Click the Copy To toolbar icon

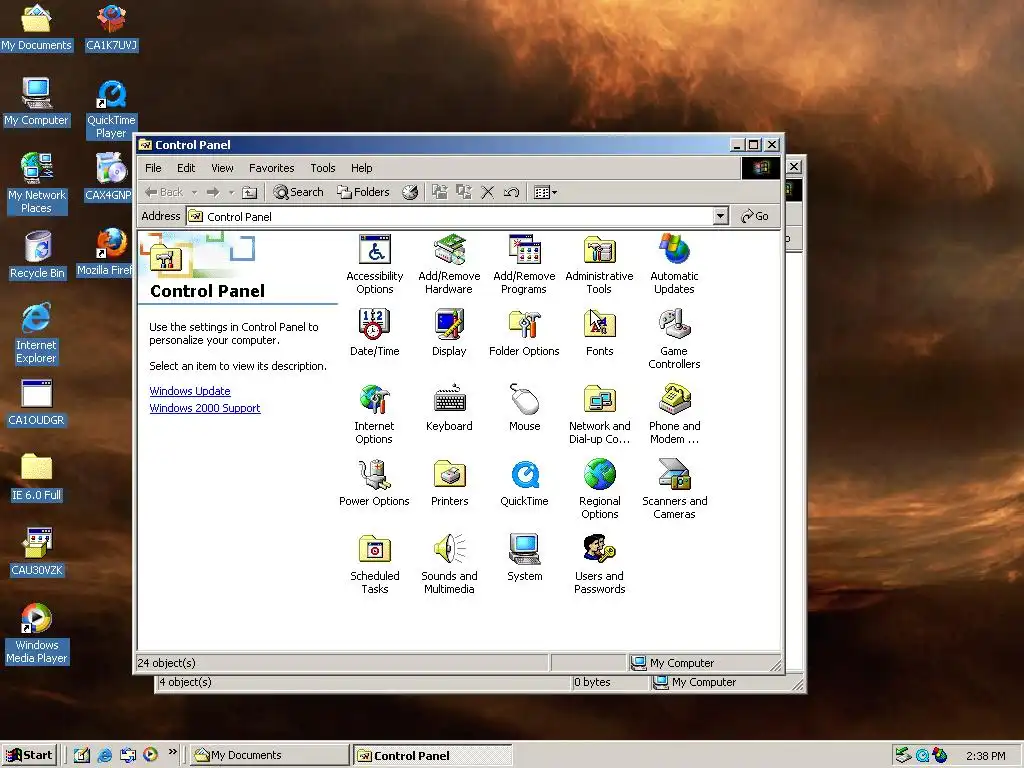tap(464, 192)
